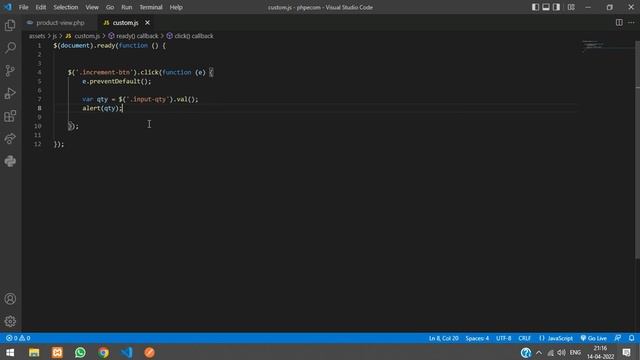This screenshot has height=360, width=640.
Task: Toggle the panel layout icon
Action: tap(546, 7)
